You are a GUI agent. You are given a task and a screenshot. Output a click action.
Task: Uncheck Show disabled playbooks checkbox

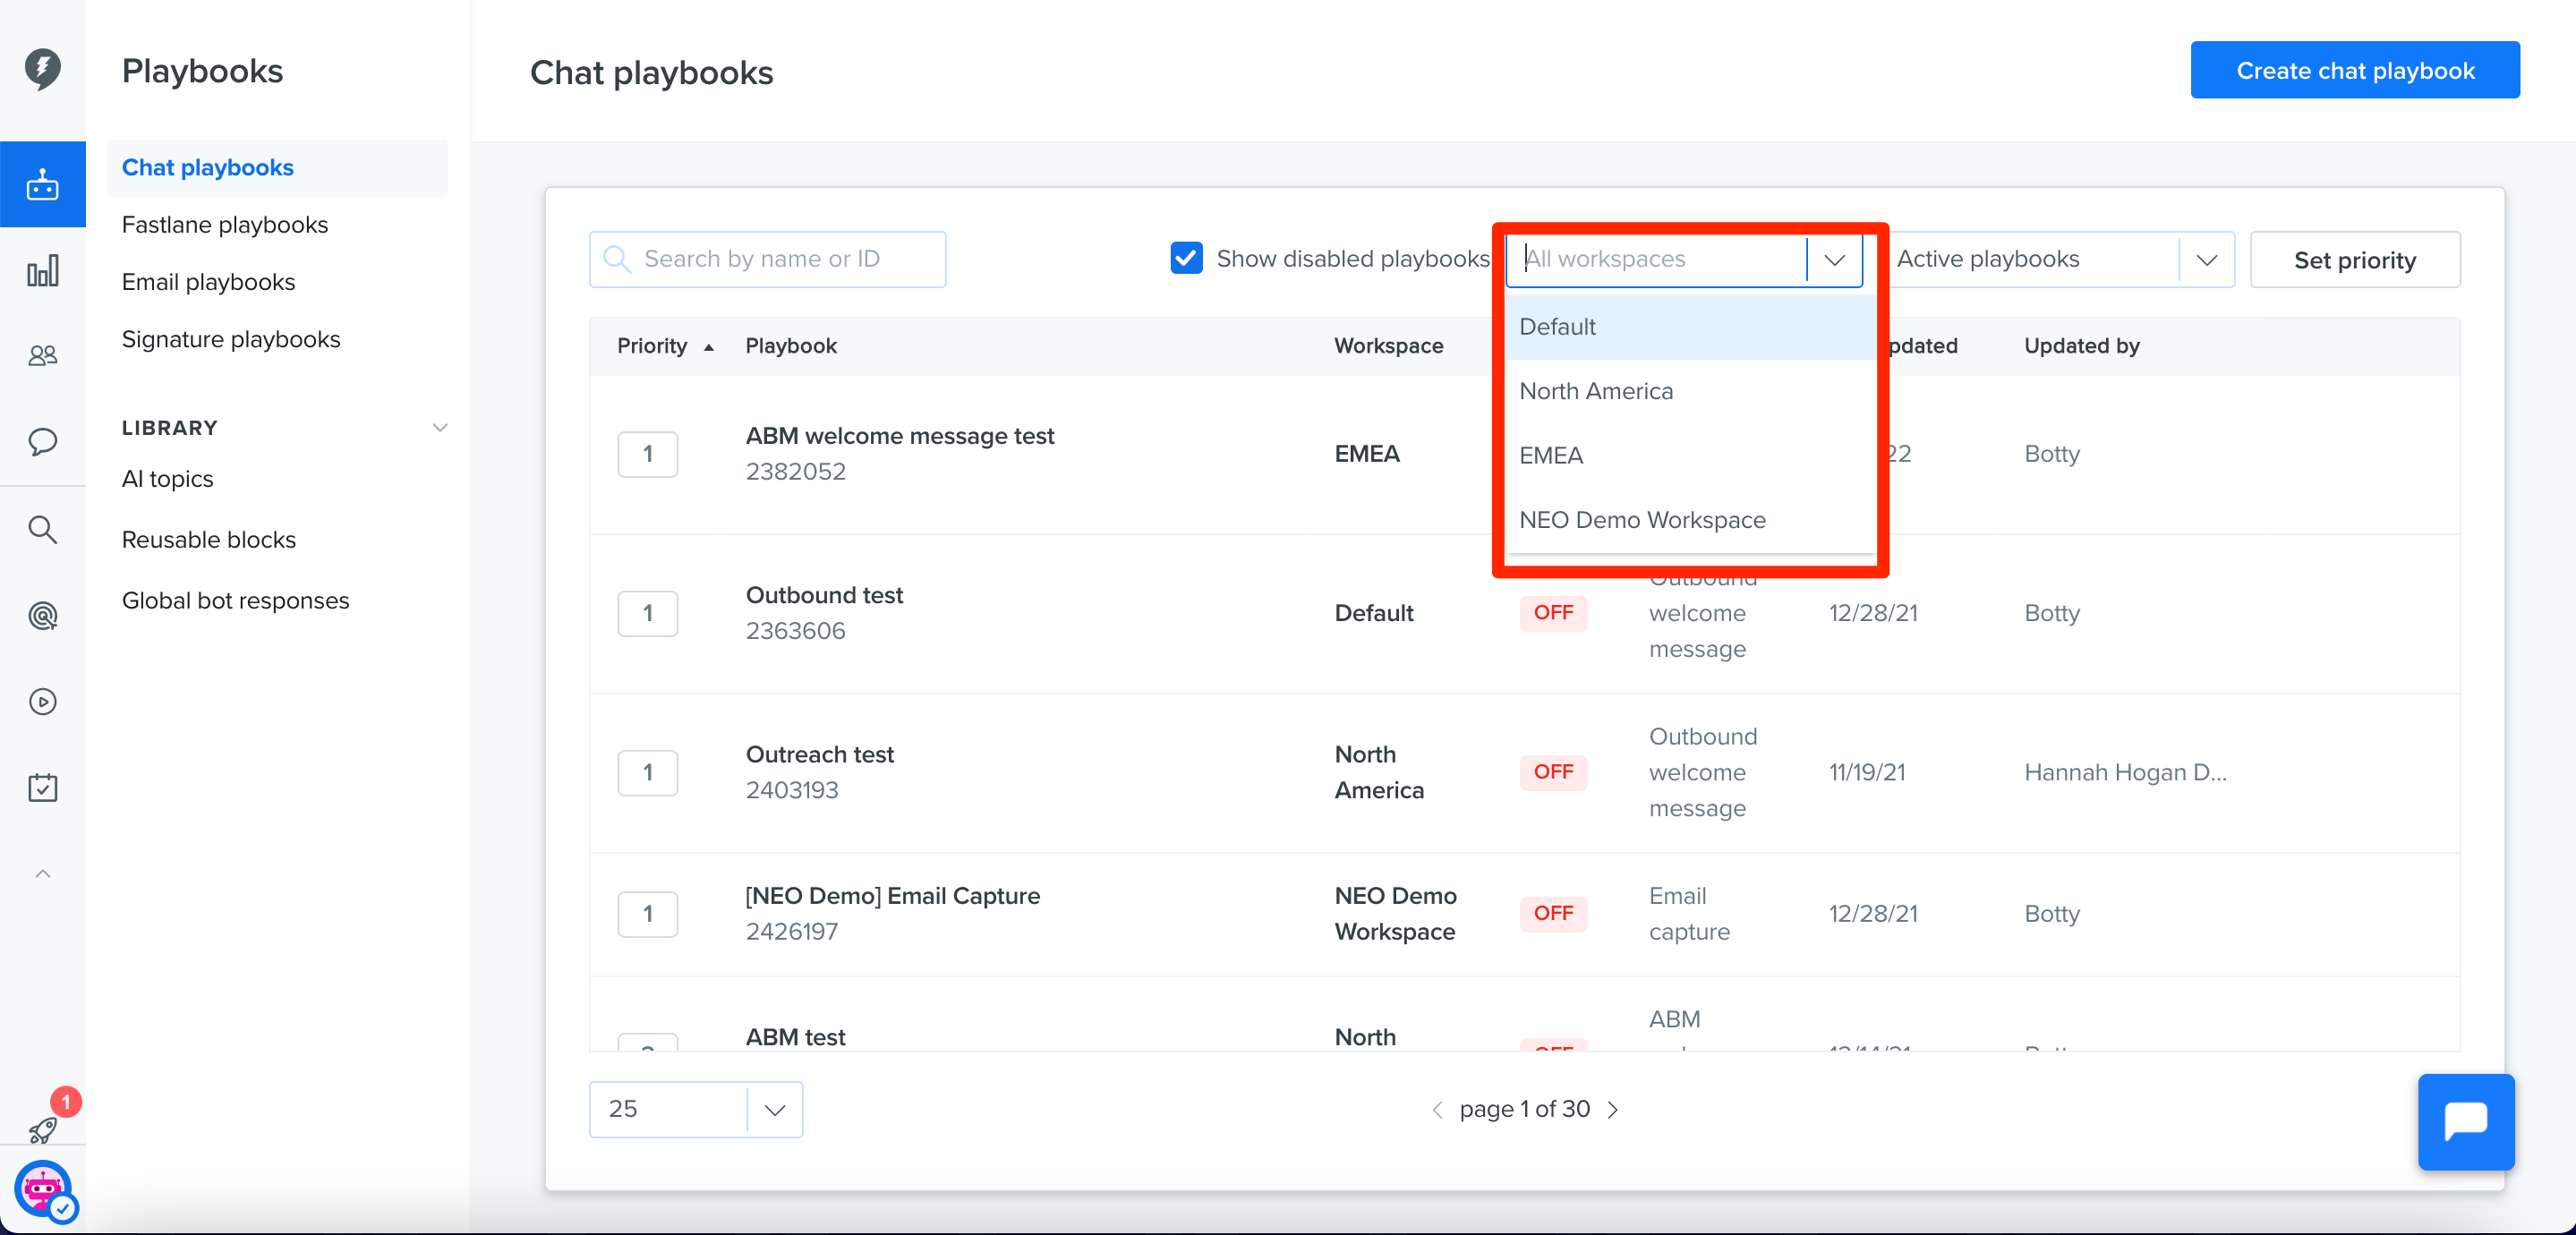[1186, 258]
